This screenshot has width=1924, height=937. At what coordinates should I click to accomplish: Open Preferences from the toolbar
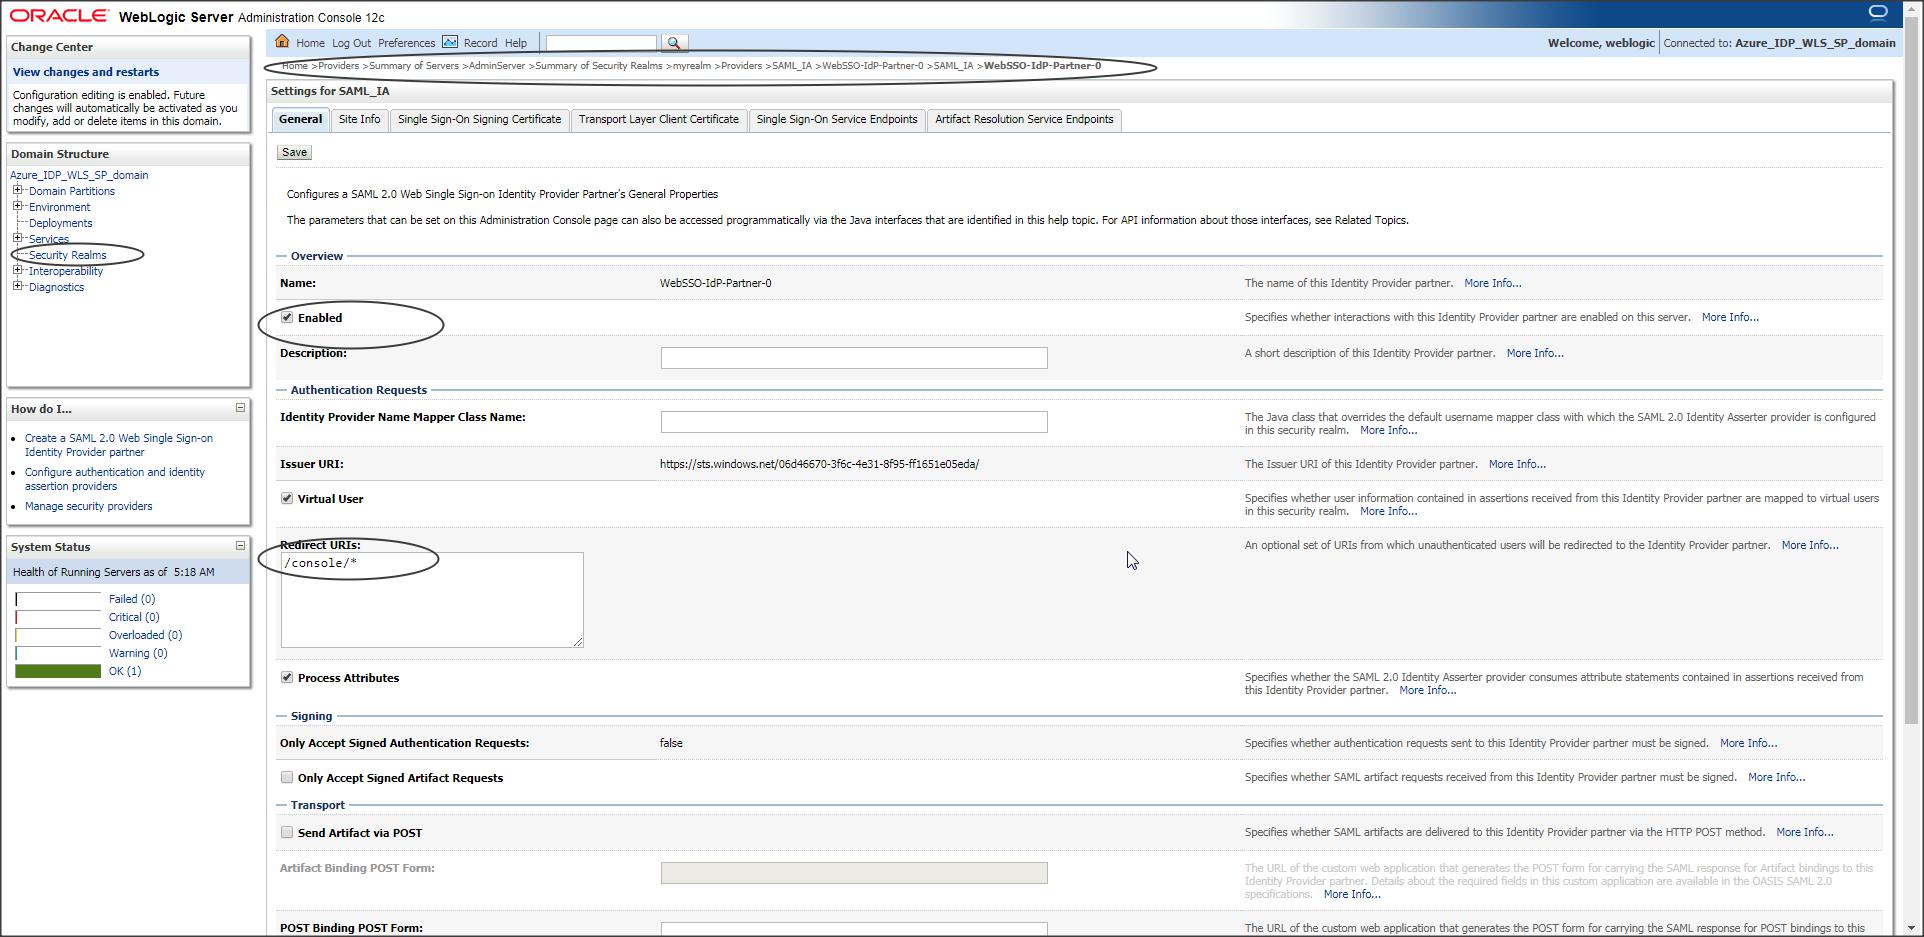coord(406,43)
